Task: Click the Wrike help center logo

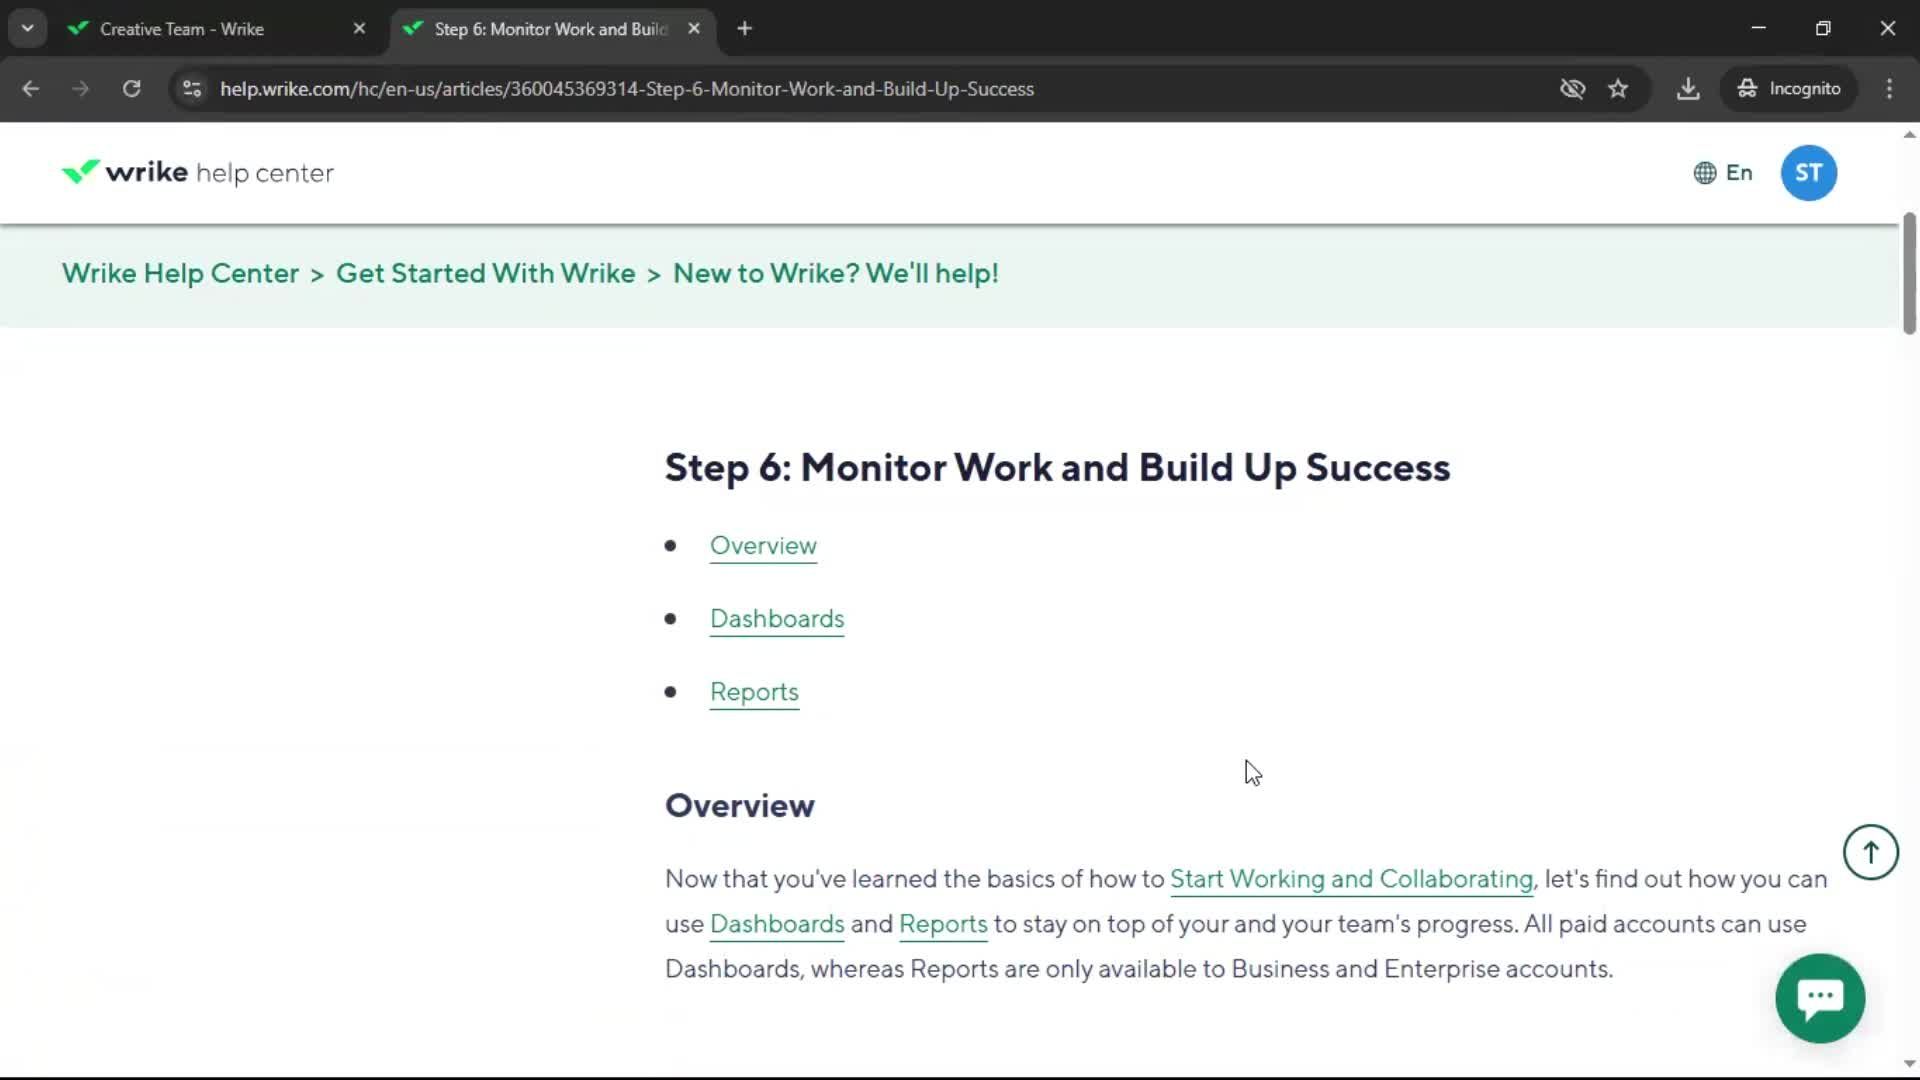Action: (197, 173)
